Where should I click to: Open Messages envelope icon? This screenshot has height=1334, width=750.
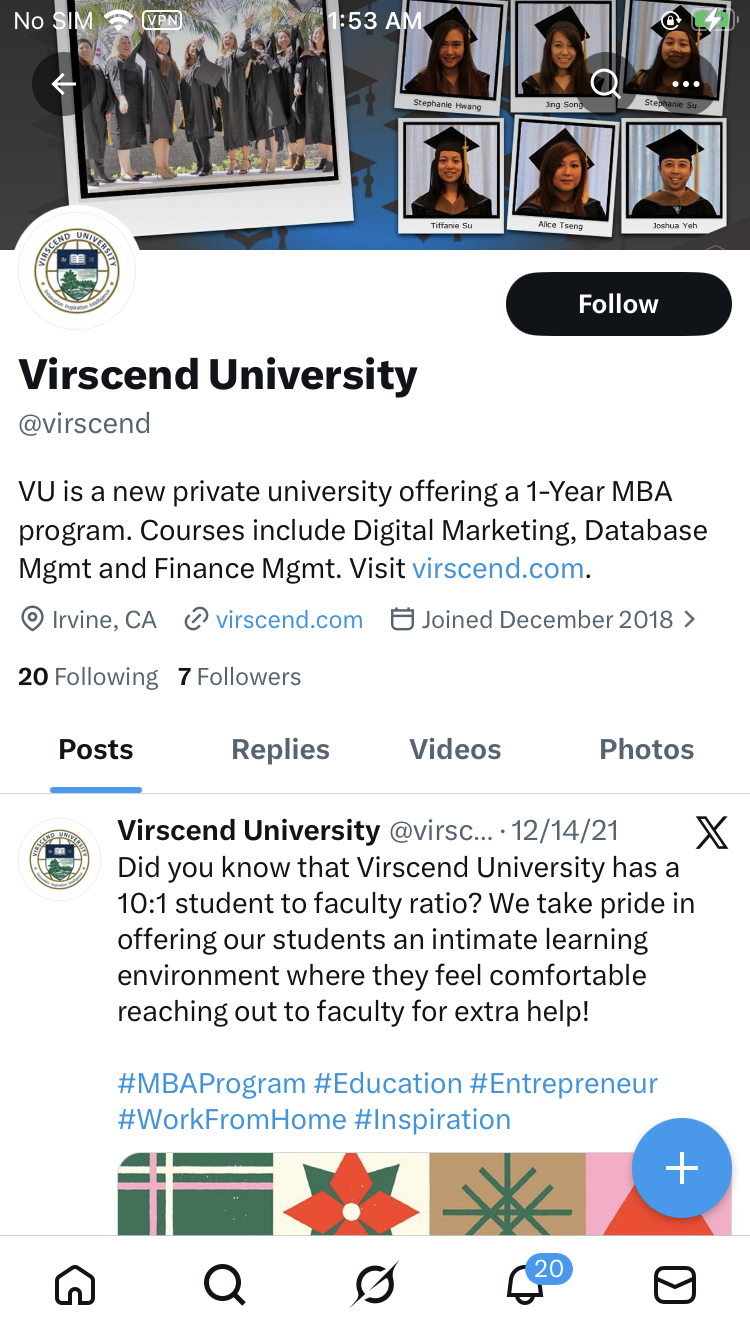pyautogui.click(x=675, y=1285)
